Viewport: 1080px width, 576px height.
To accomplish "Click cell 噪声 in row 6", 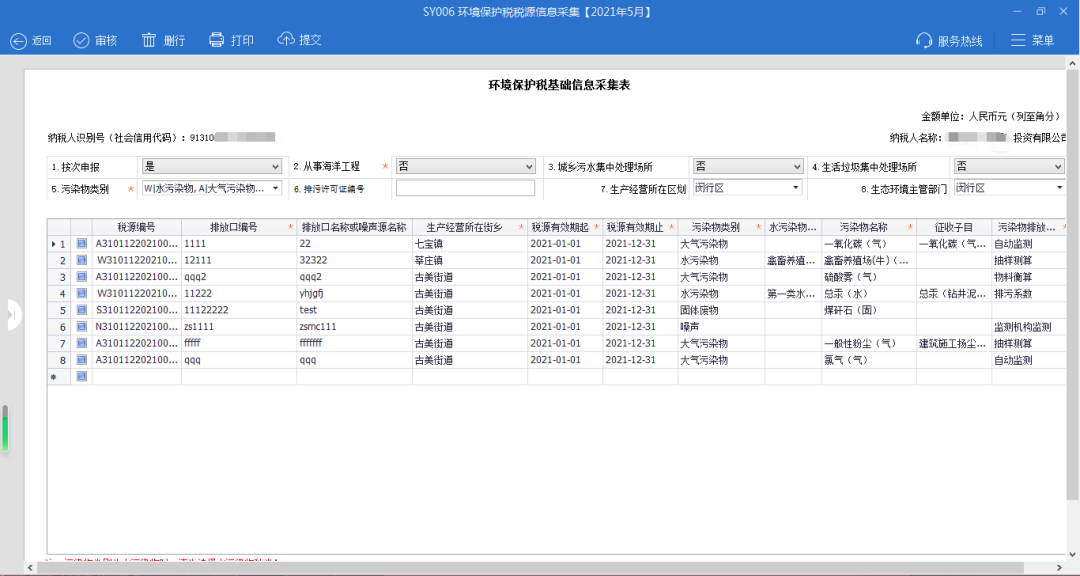I will [x=720, y=326].
